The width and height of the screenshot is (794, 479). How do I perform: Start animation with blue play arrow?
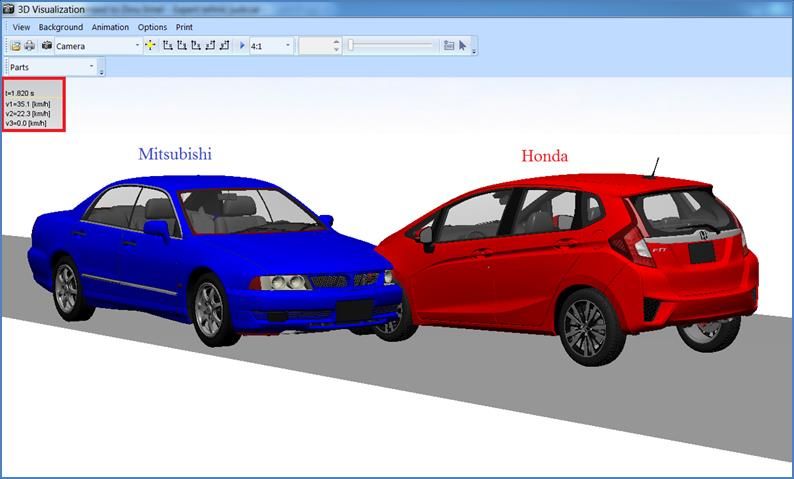242,46
